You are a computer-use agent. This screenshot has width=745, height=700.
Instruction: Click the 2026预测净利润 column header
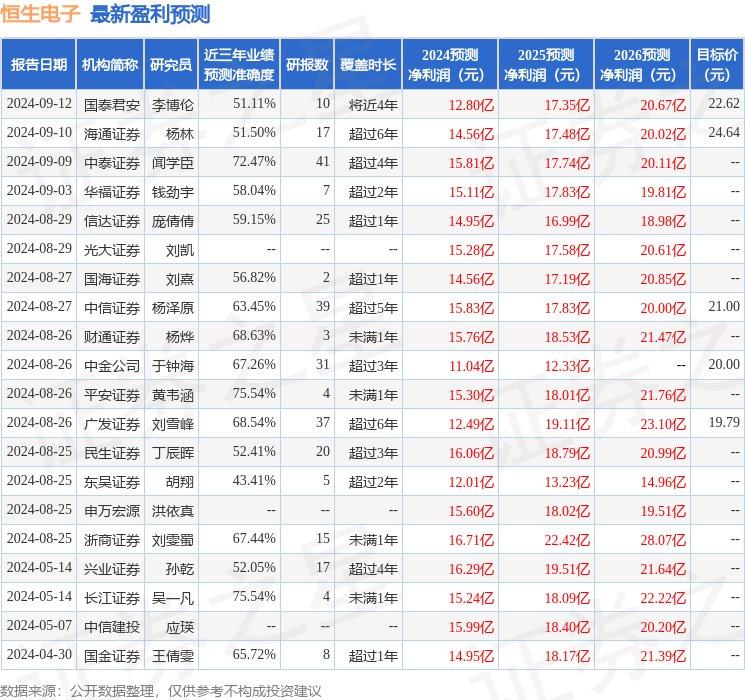click(x=642, y=65)
